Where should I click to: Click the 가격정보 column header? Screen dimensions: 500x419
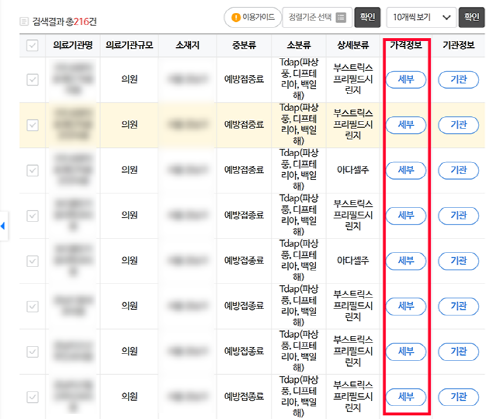tap(406, 45)
